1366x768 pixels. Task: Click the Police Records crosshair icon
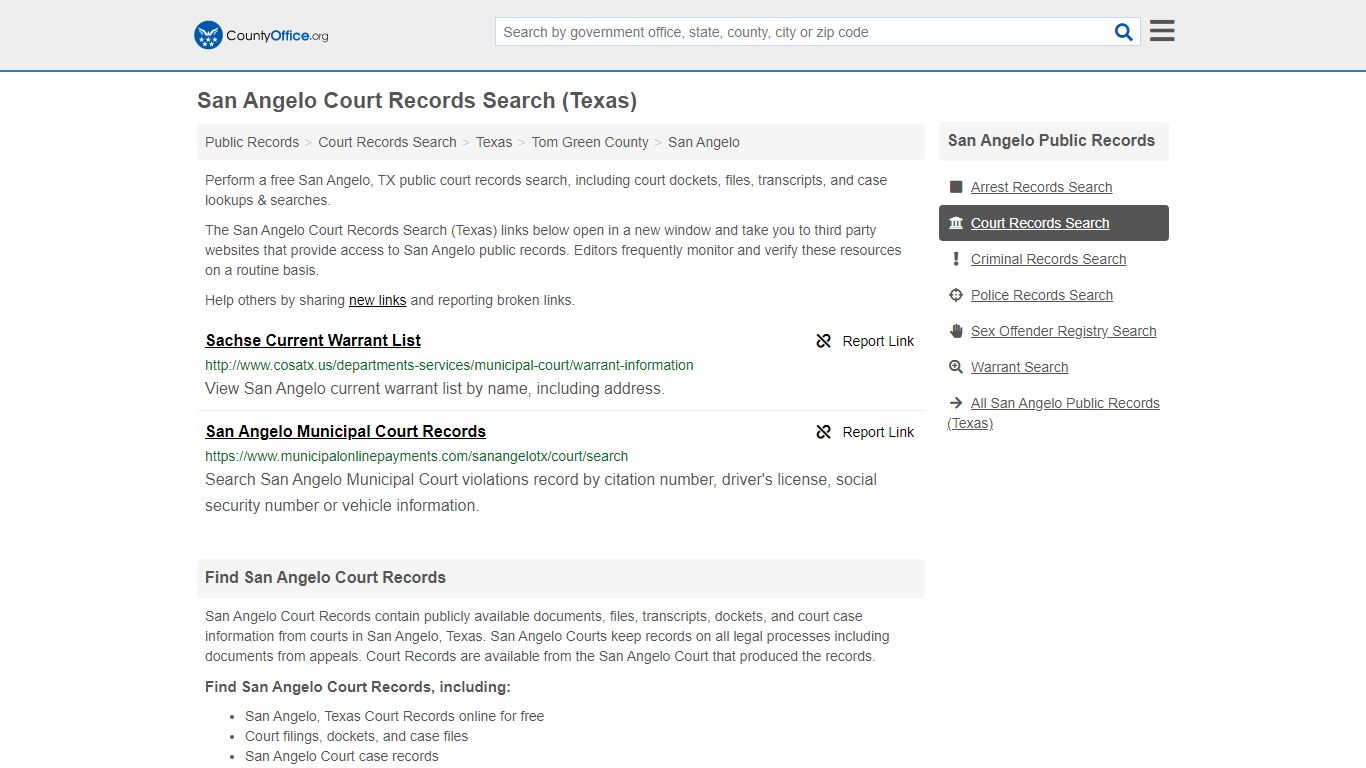pos(956,295)
